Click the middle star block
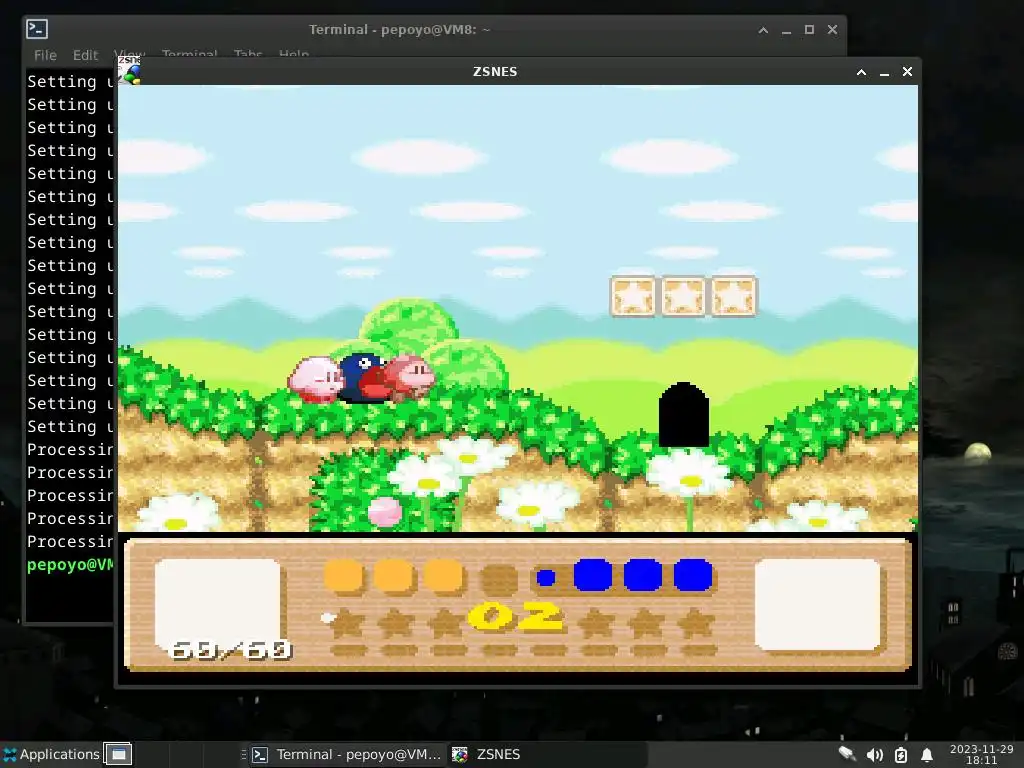The width and height of the screenshot is (1024, 768). pos(683,296)
